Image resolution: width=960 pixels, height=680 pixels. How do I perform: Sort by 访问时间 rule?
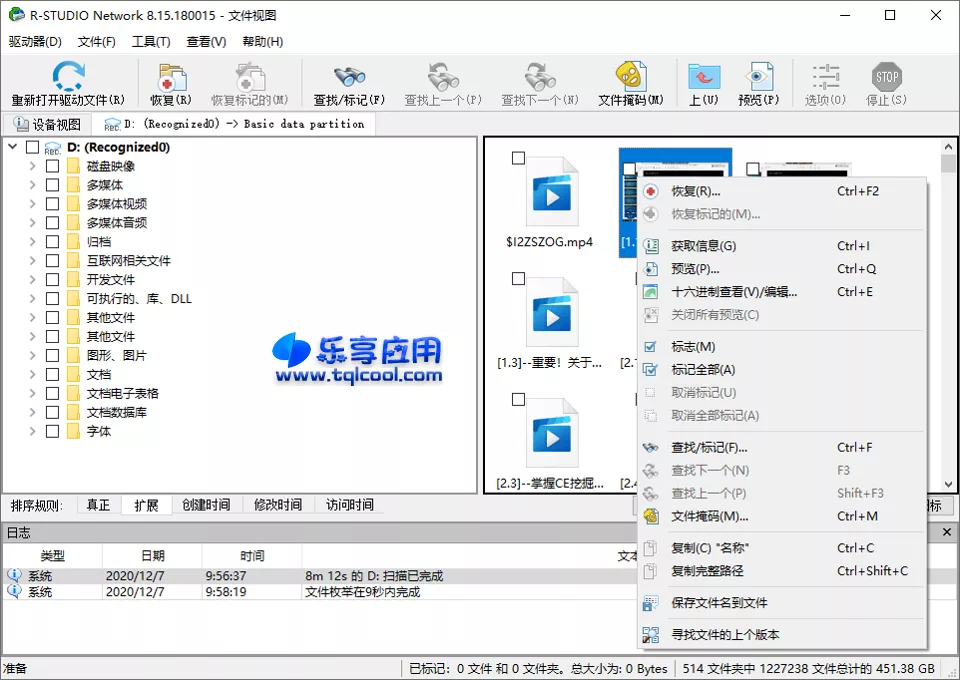coord(350,505)
